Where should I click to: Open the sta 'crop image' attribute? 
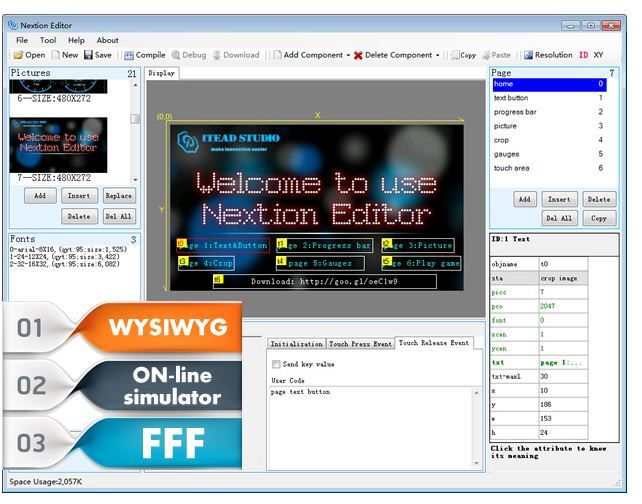[x=563, y=278]
